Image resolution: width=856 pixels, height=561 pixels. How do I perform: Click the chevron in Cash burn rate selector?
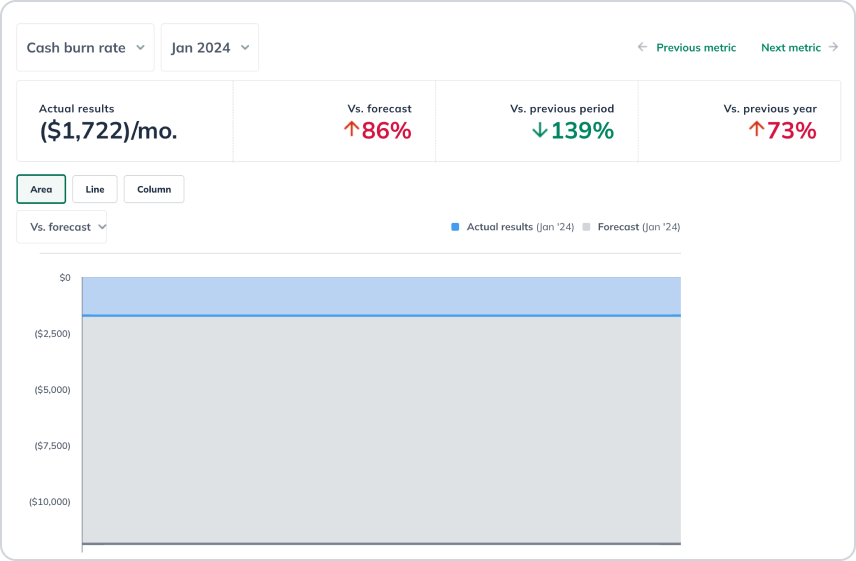[x=140, y=48]
